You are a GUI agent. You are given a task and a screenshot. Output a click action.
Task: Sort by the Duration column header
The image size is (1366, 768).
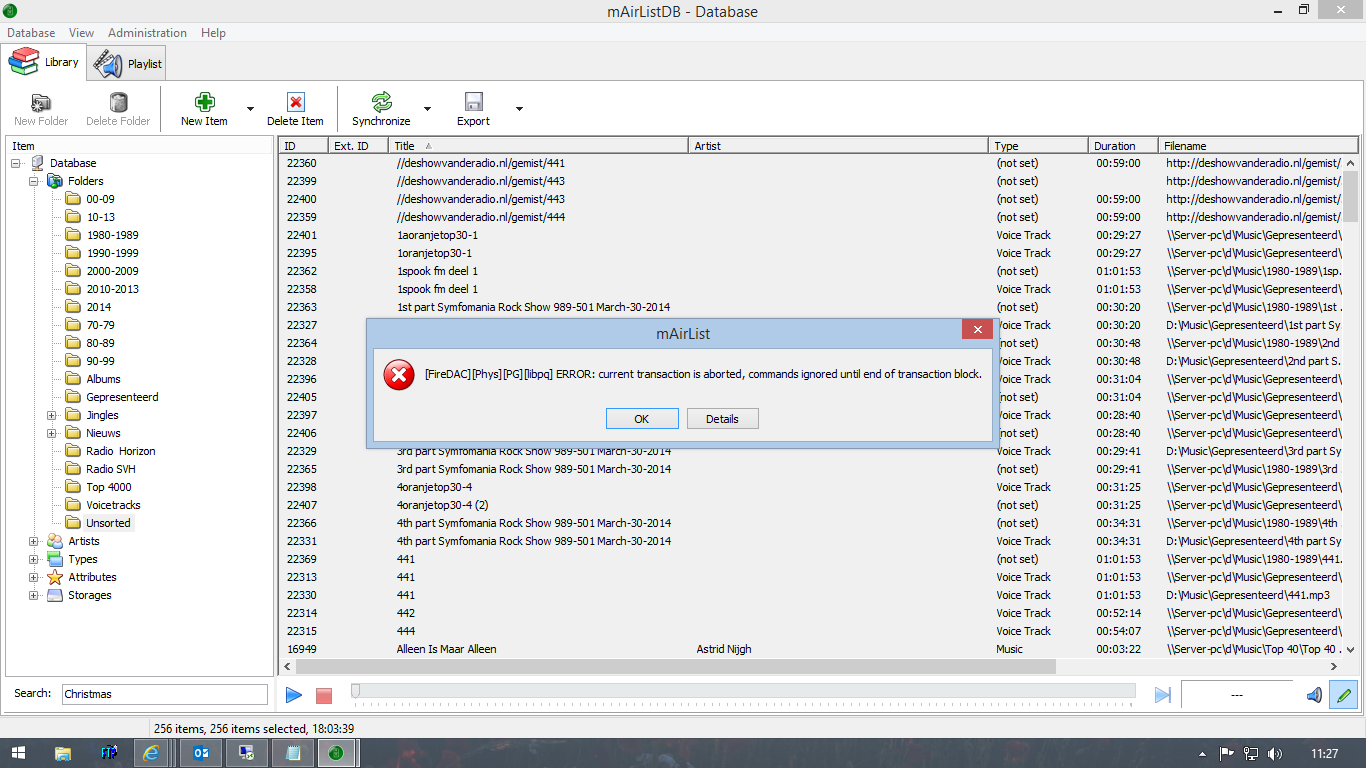[1123, 146]
